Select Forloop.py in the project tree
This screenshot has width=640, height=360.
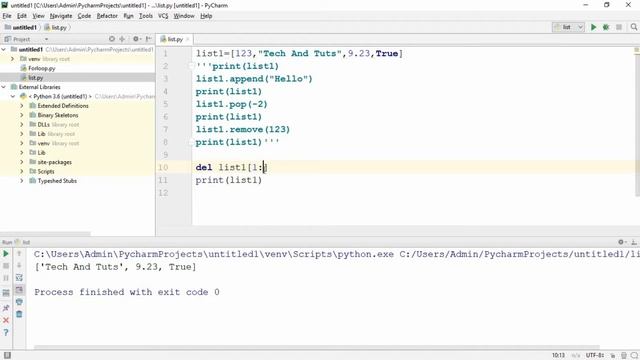tap(42, 68)
